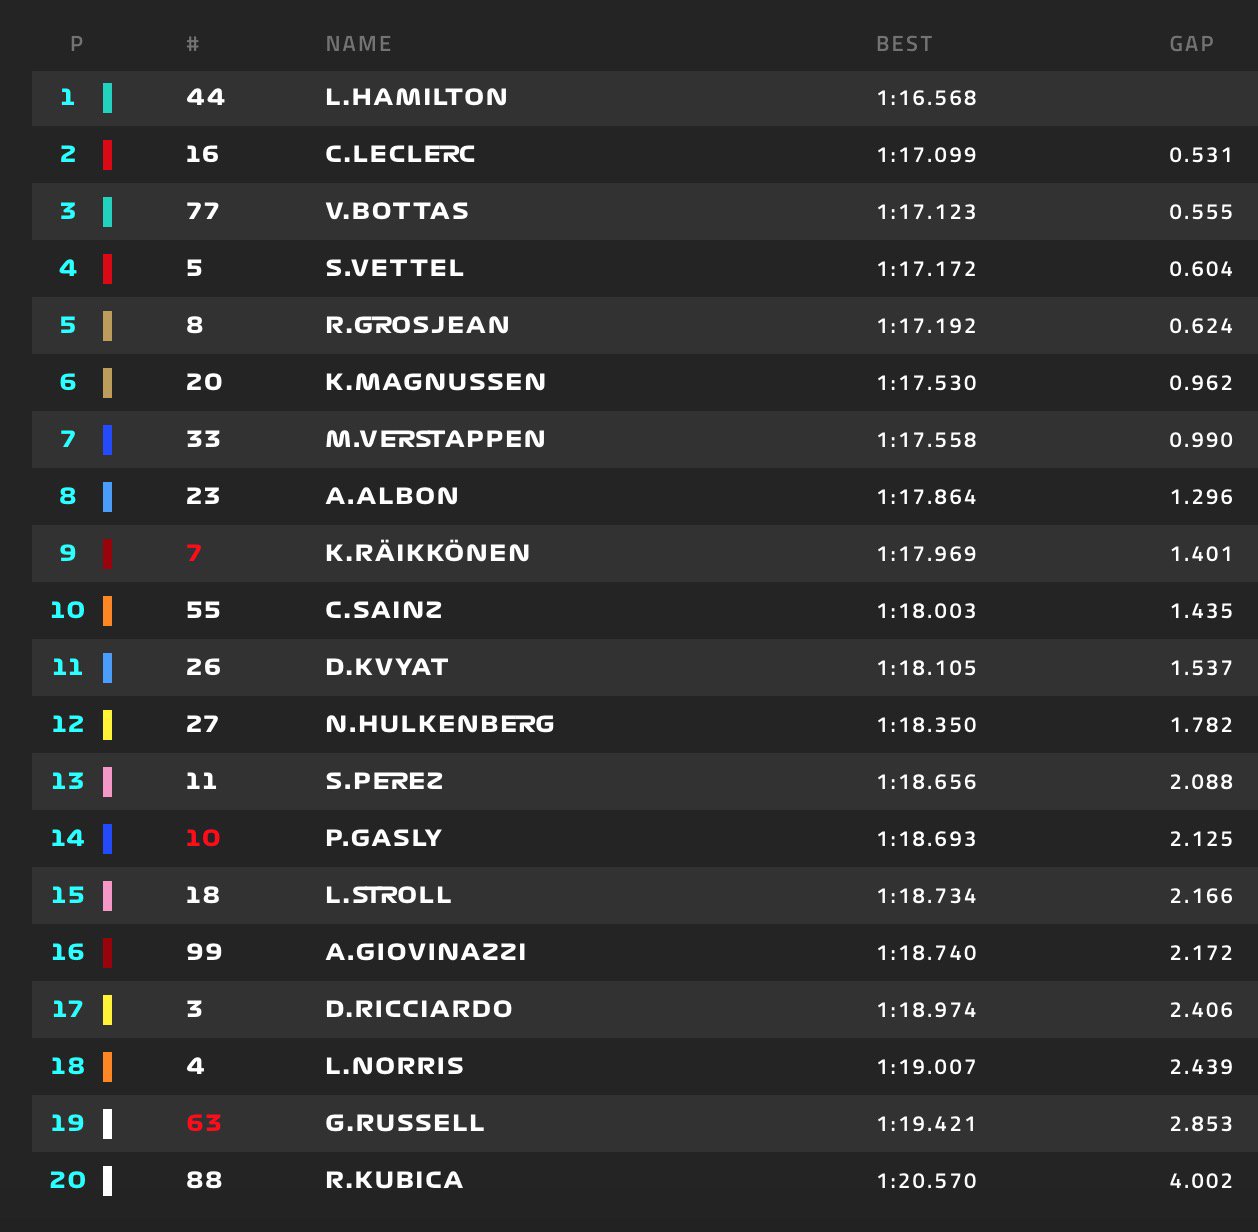
Task: Click the red Ferrari bar beside C.LECLERC
Action: 107,155
